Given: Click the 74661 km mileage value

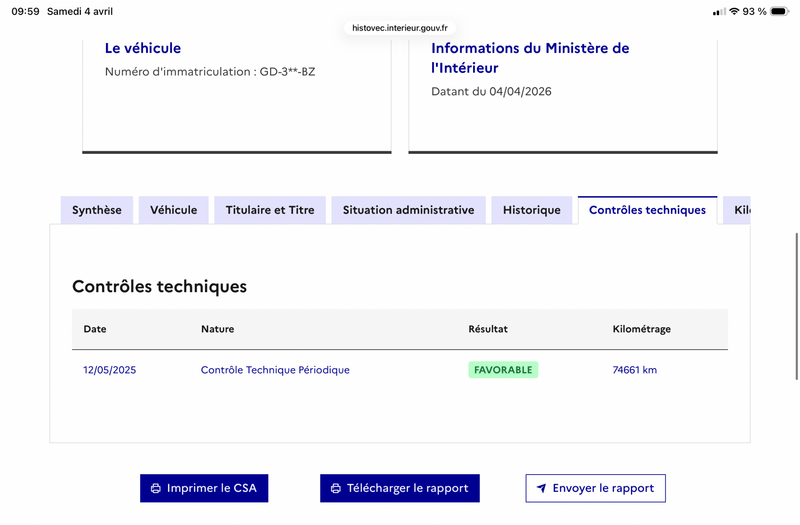Looking at the screenshot, I should (634, 370).
